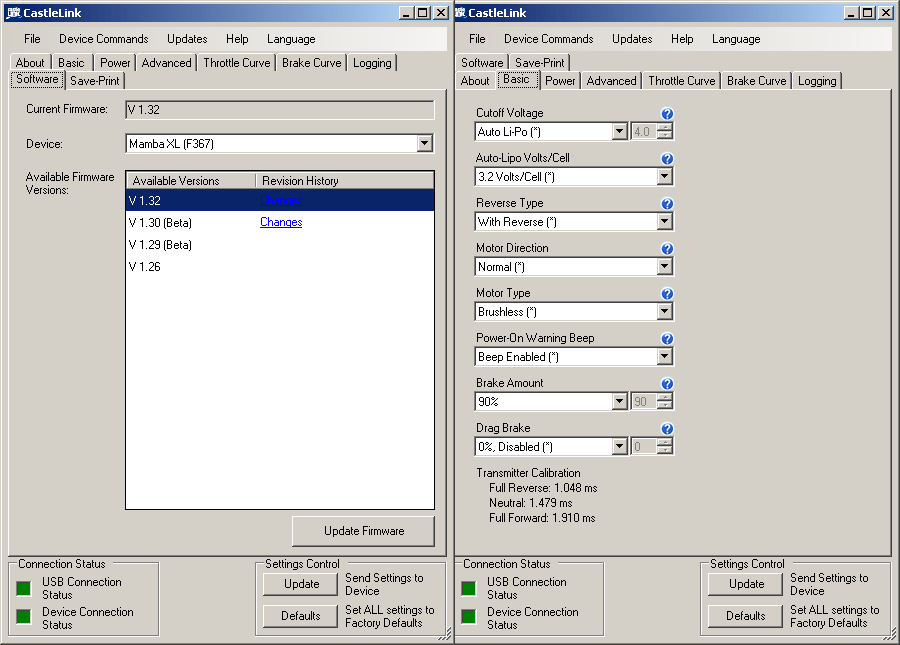Click Revision History column header
Viewport: 900px width, 645px height.
(344, 181)
